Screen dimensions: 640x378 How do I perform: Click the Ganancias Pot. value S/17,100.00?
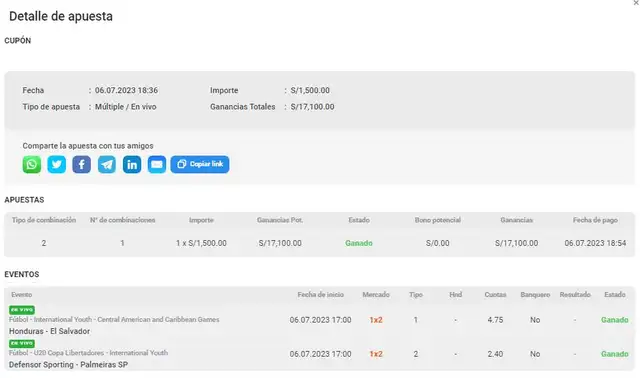280,243
